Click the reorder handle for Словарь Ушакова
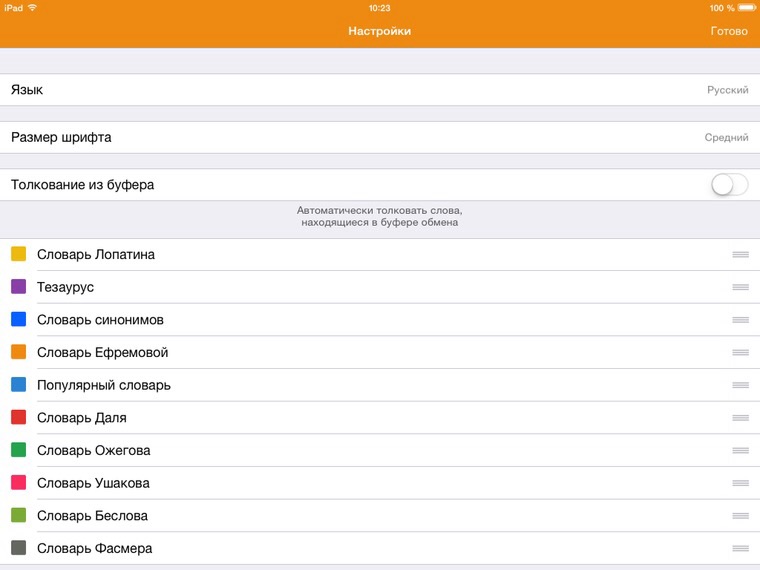This screenshot has width=760, height=570. coord(741,483)
